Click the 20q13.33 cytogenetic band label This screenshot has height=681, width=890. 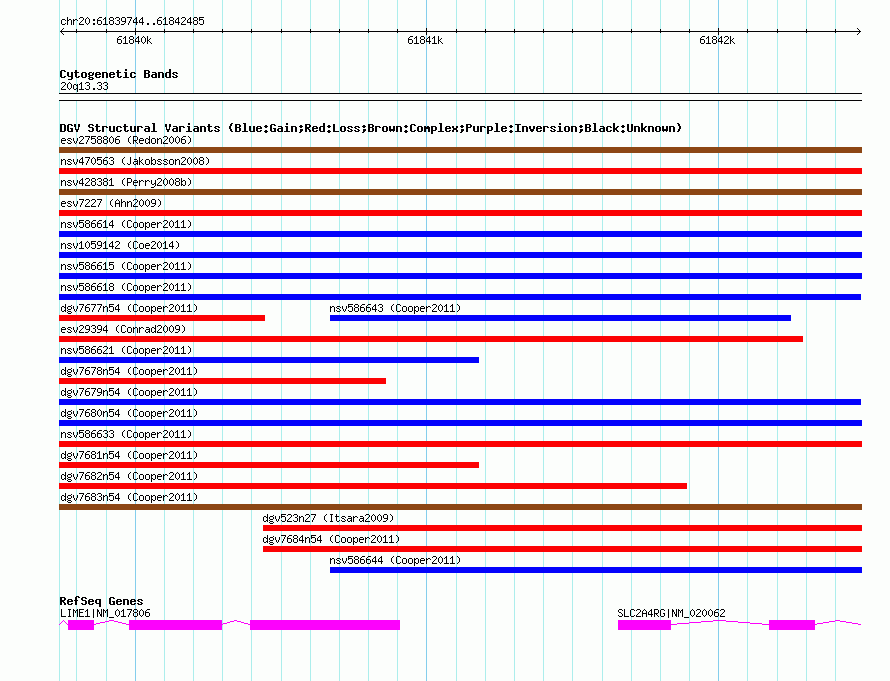[x=84, y=86]
